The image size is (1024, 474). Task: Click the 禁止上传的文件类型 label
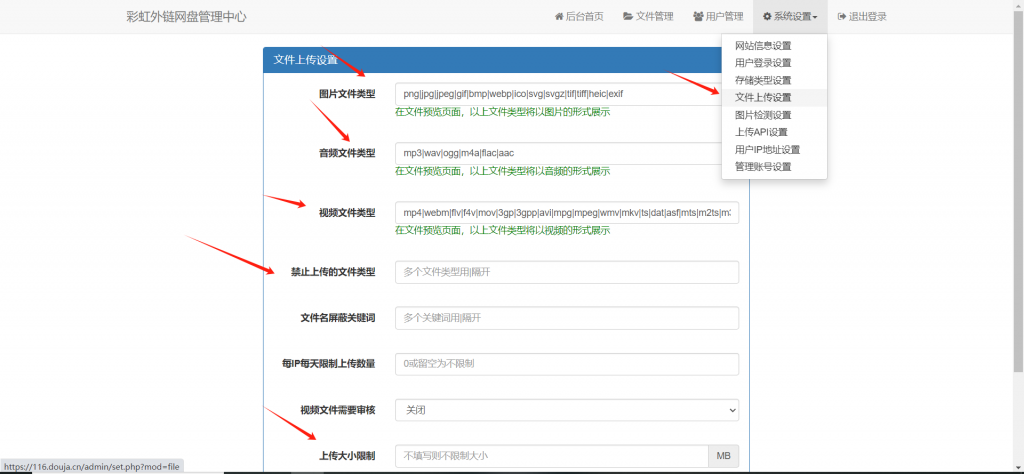(x=333, y=272)
